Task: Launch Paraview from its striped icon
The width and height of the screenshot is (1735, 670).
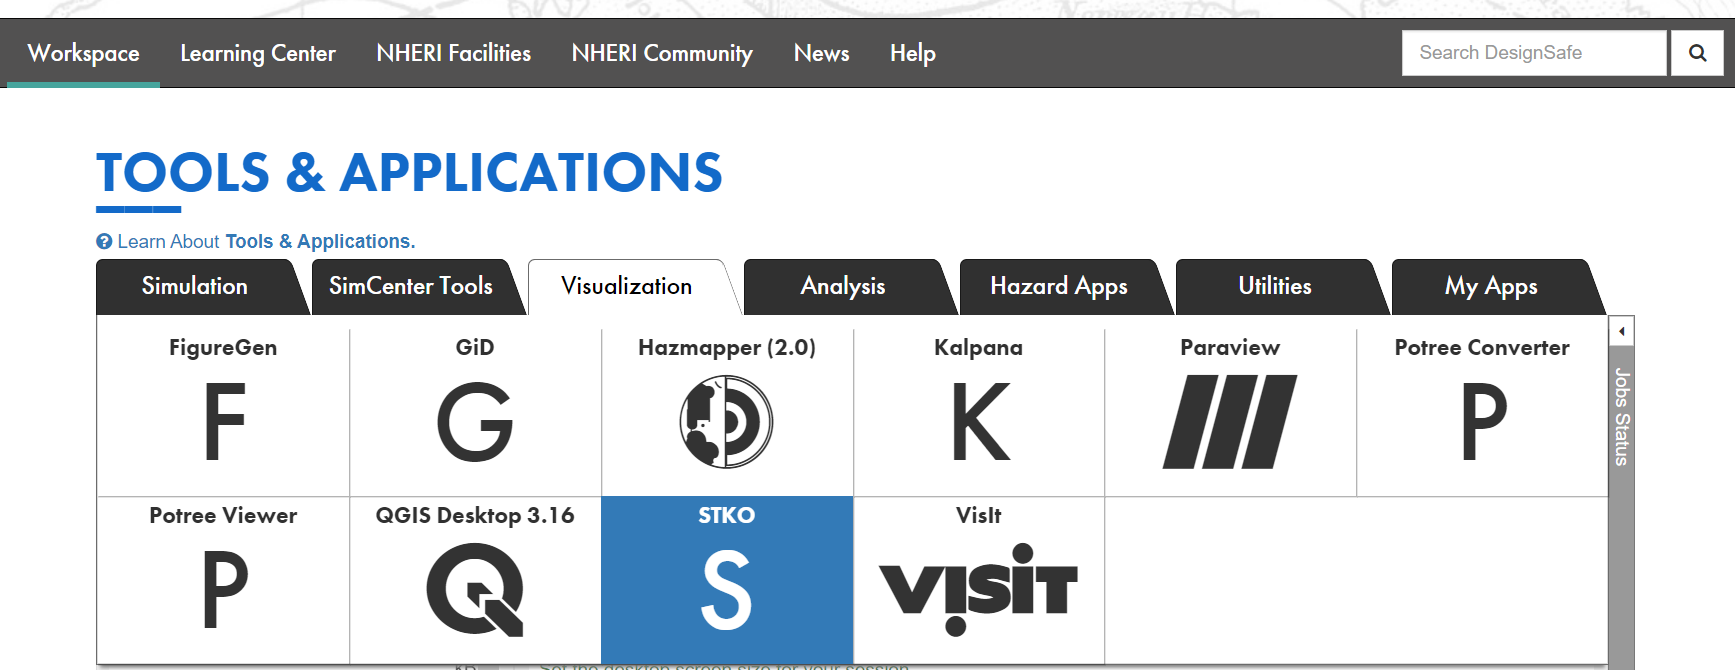Action: coord(1230,421)
